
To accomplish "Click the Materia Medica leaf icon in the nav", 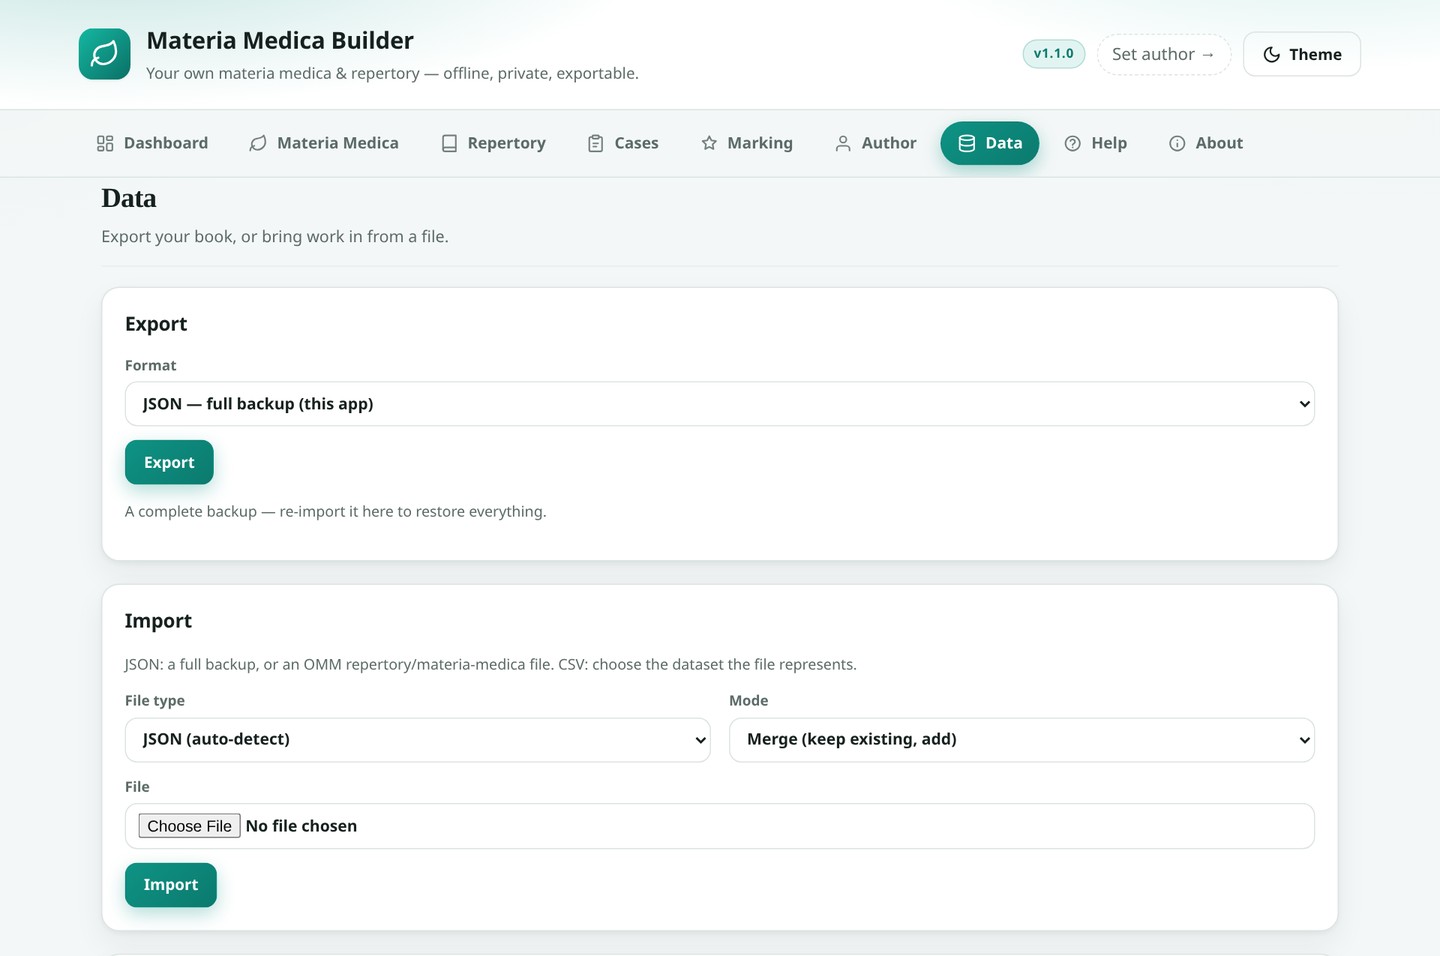I will tap(258, 144).
